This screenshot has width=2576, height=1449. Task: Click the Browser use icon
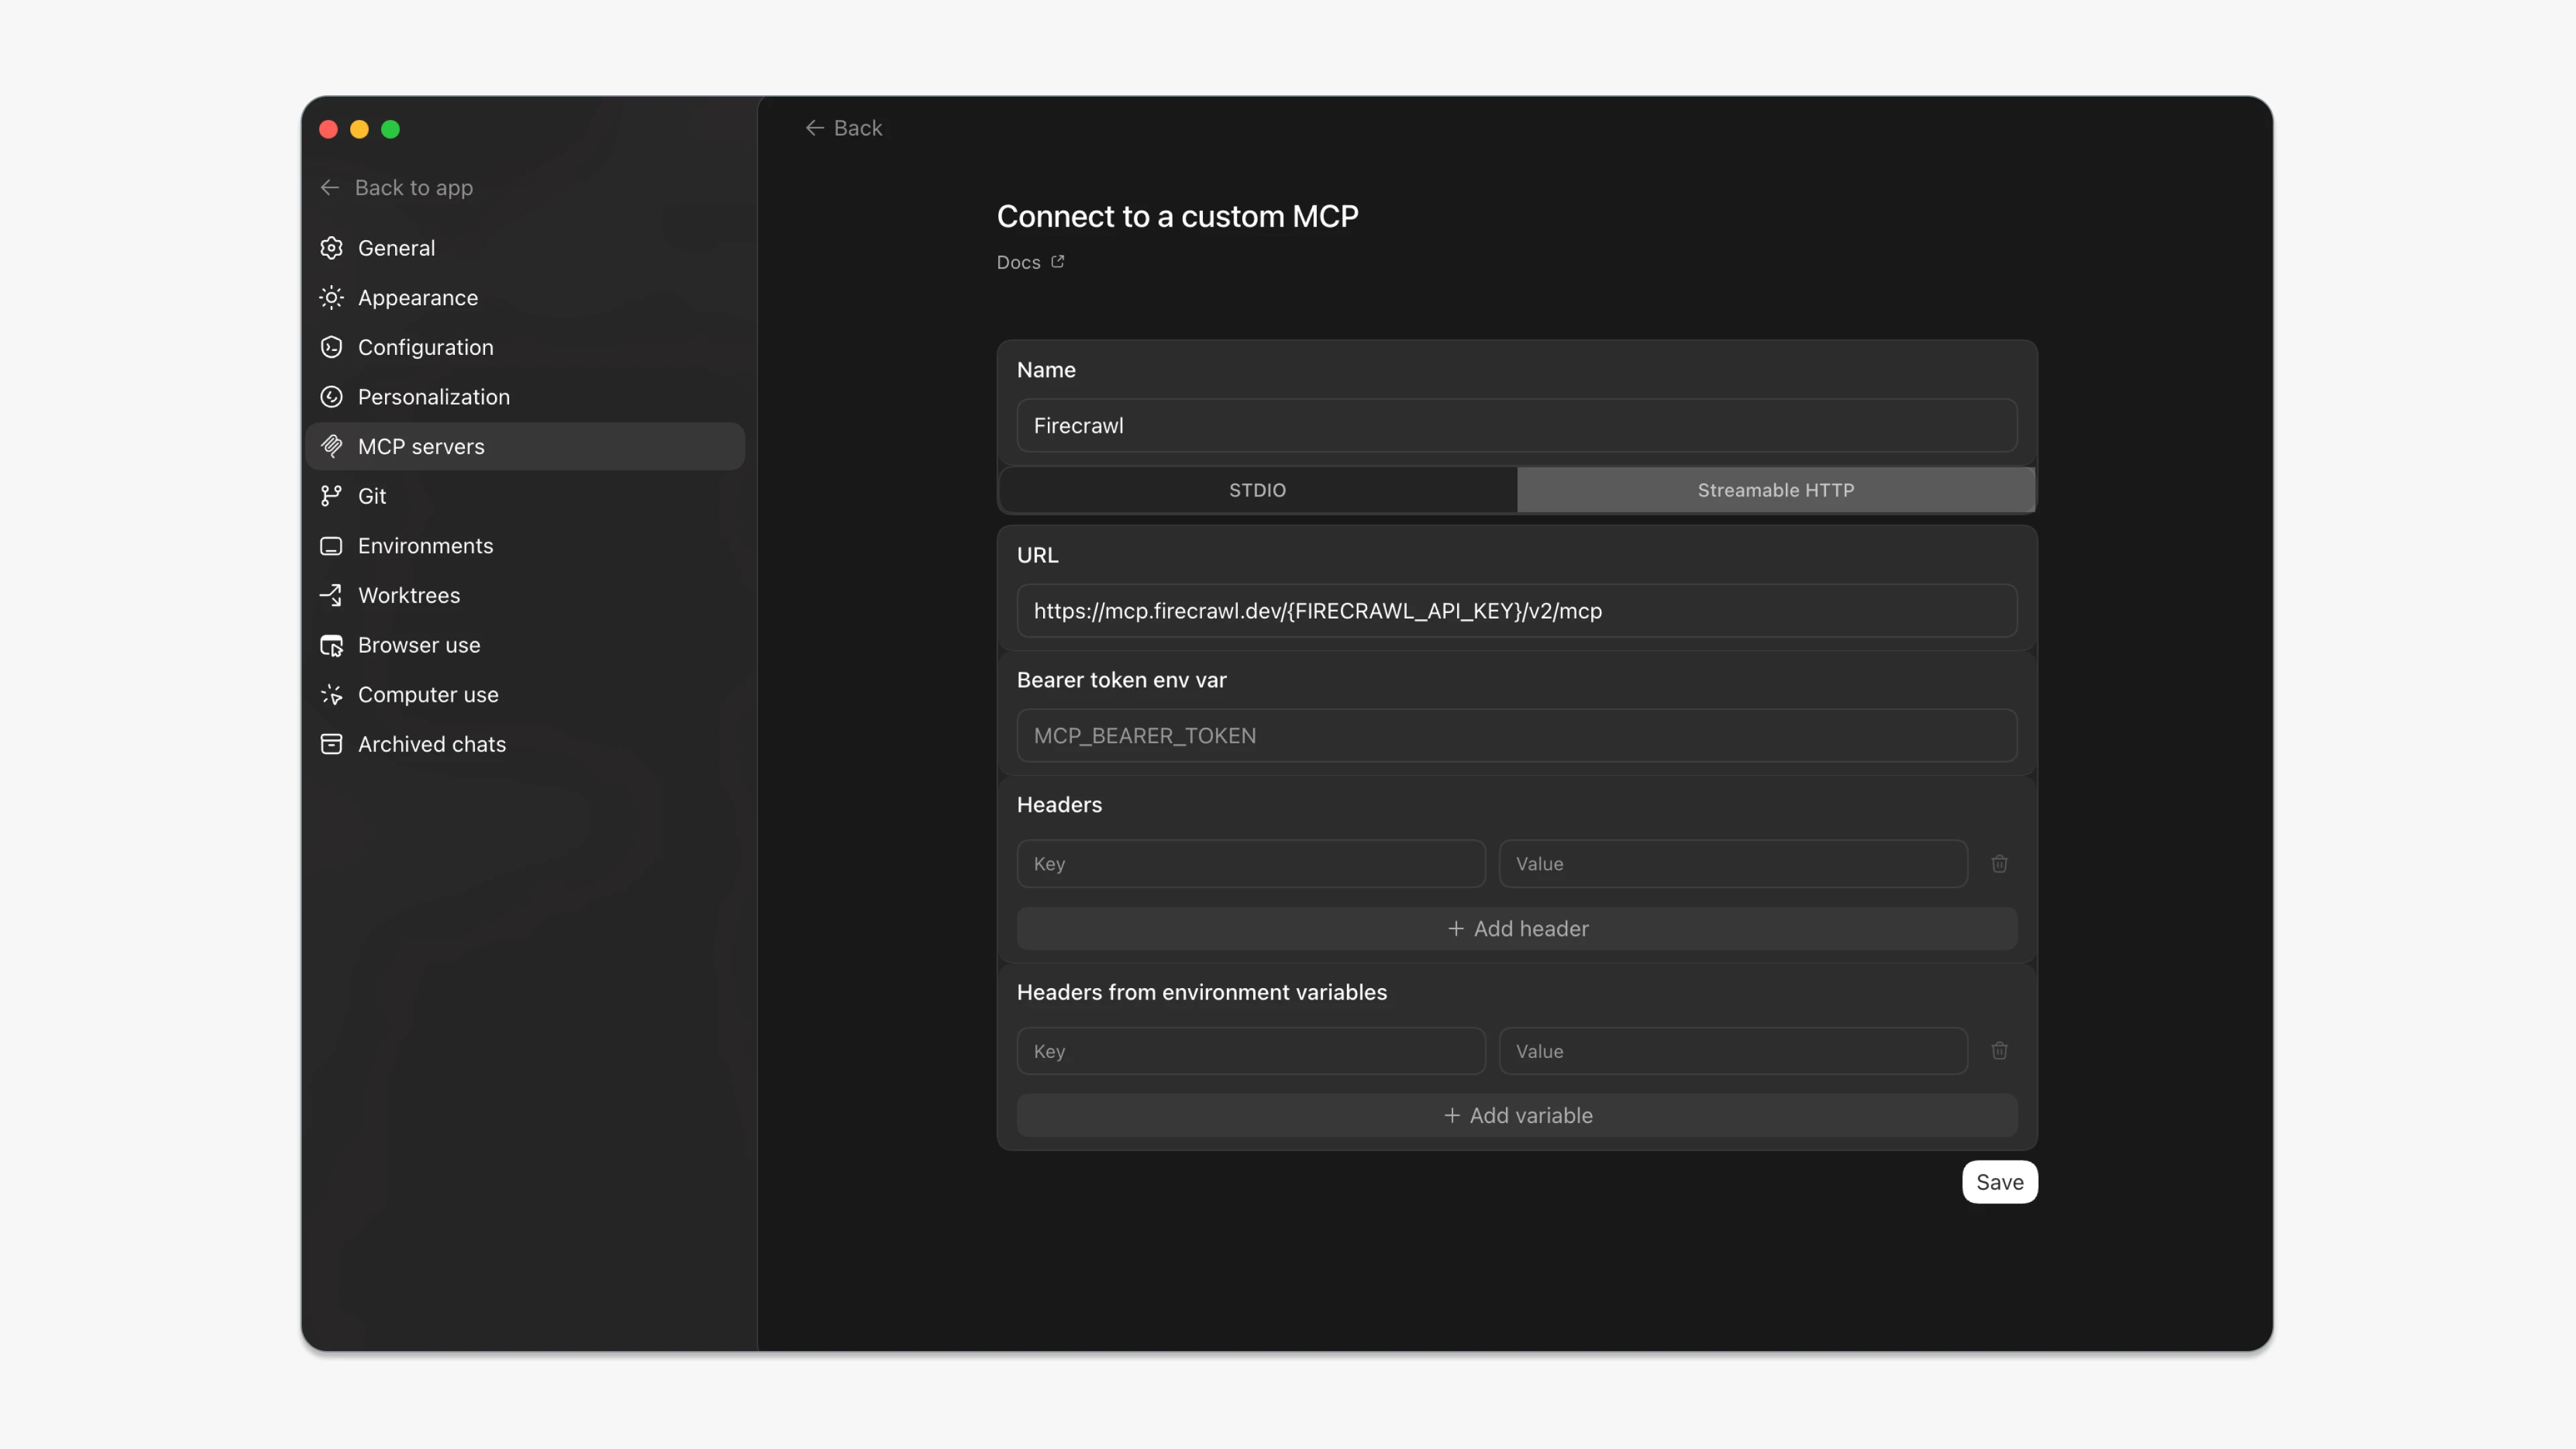point(331,645)
